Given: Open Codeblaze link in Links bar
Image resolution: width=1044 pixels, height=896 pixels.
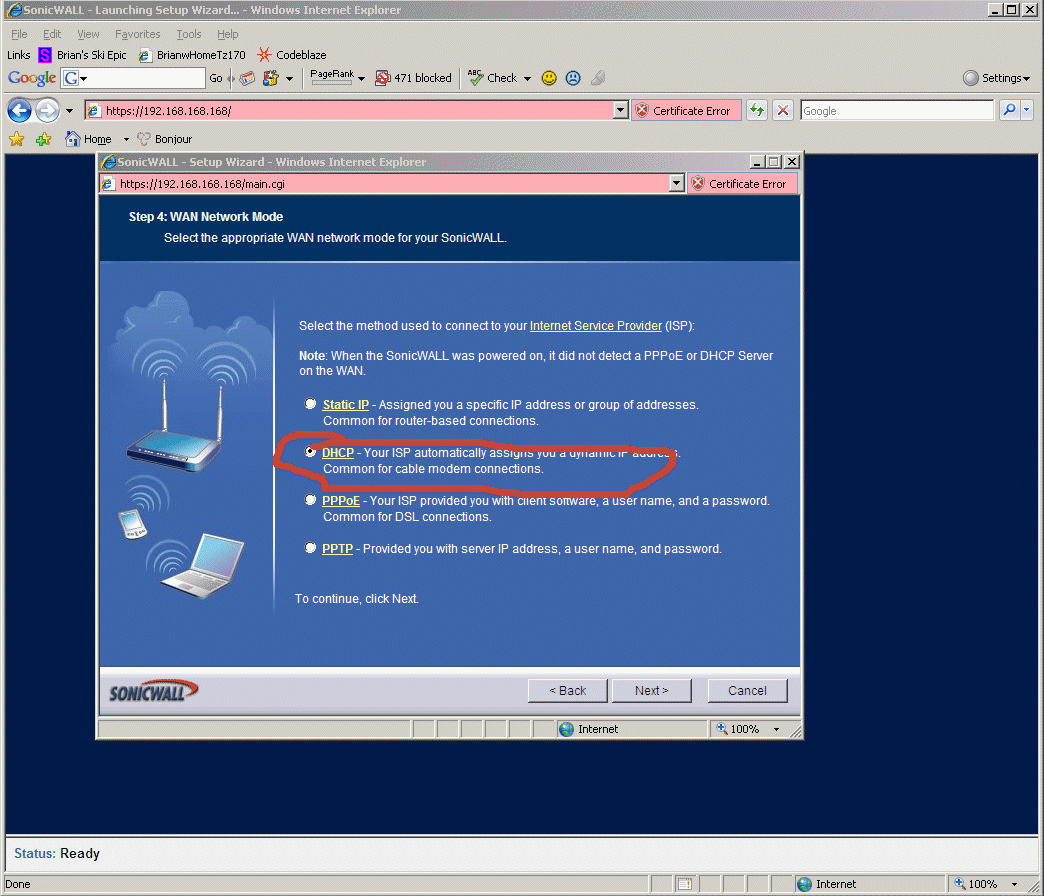Looking at the screenshot, I should (292, 55).
